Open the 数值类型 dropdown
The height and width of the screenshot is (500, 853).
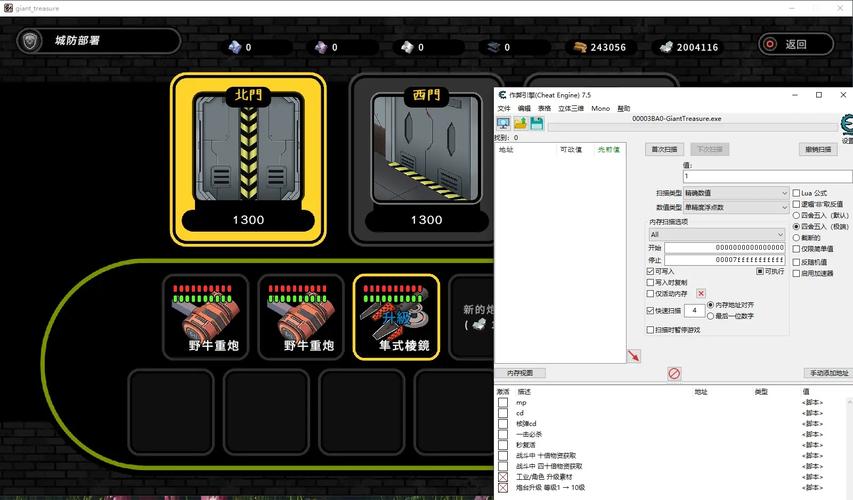[736, 207]
